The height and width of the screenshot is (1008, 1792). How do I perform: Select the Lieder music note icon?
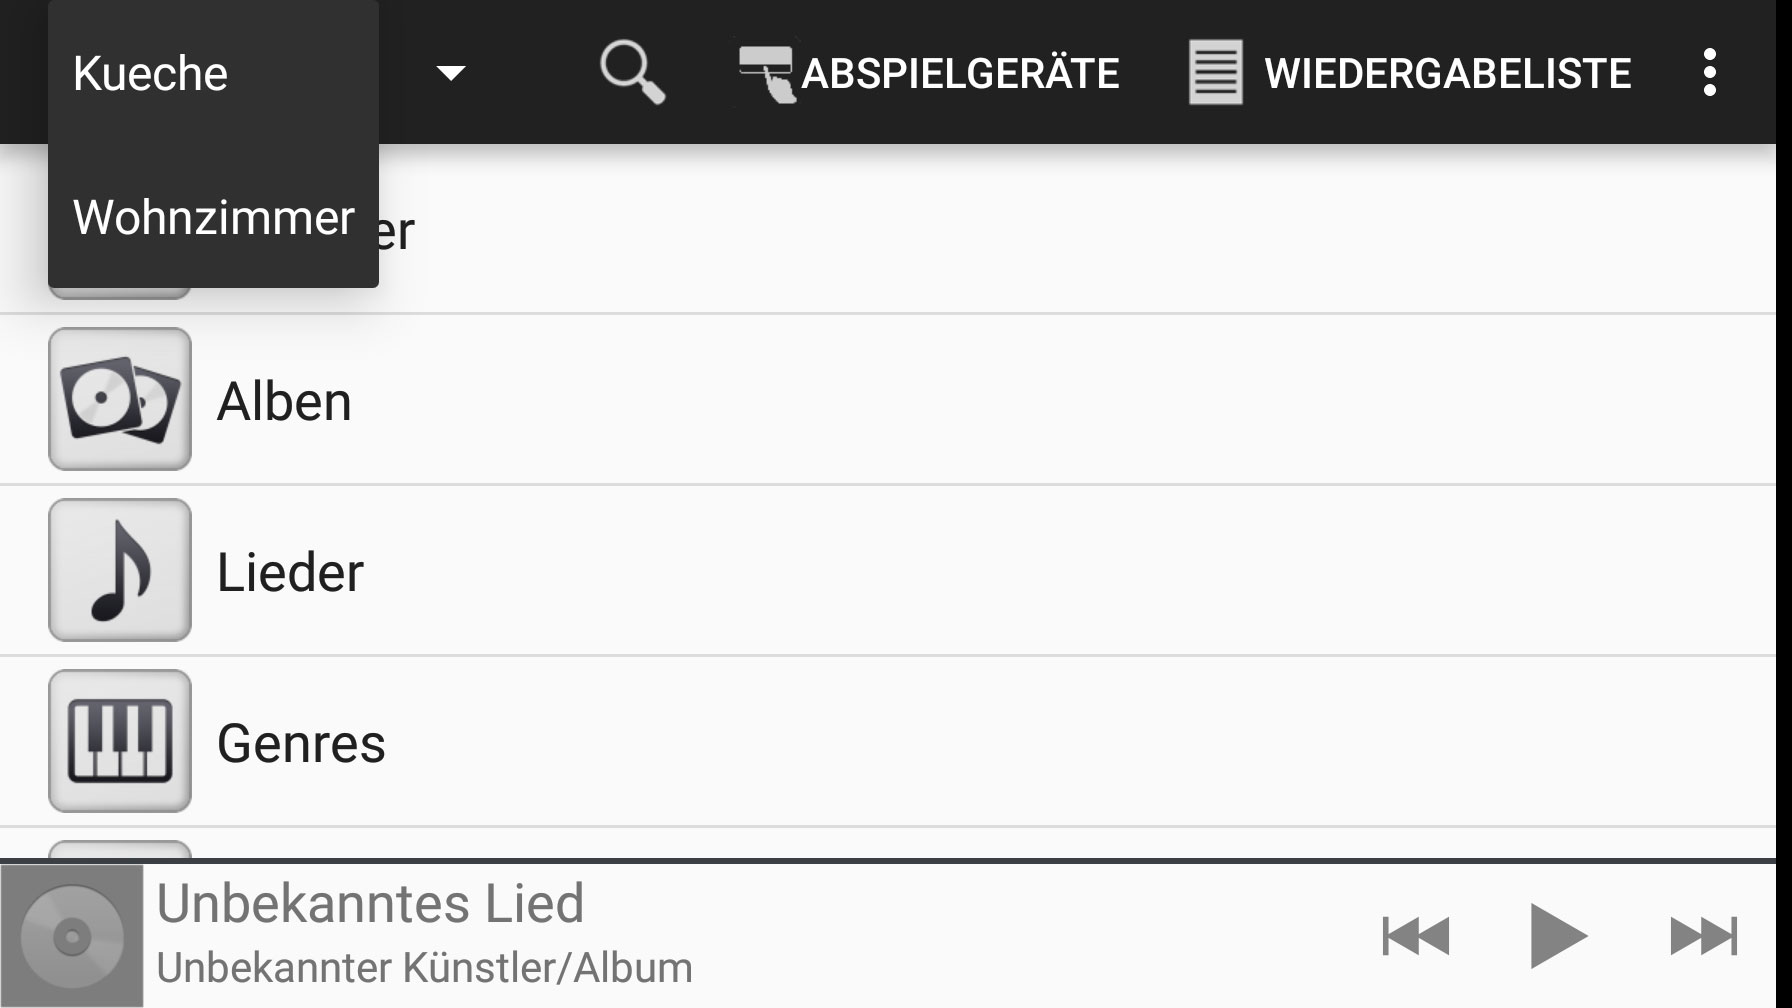pos(120,570)
